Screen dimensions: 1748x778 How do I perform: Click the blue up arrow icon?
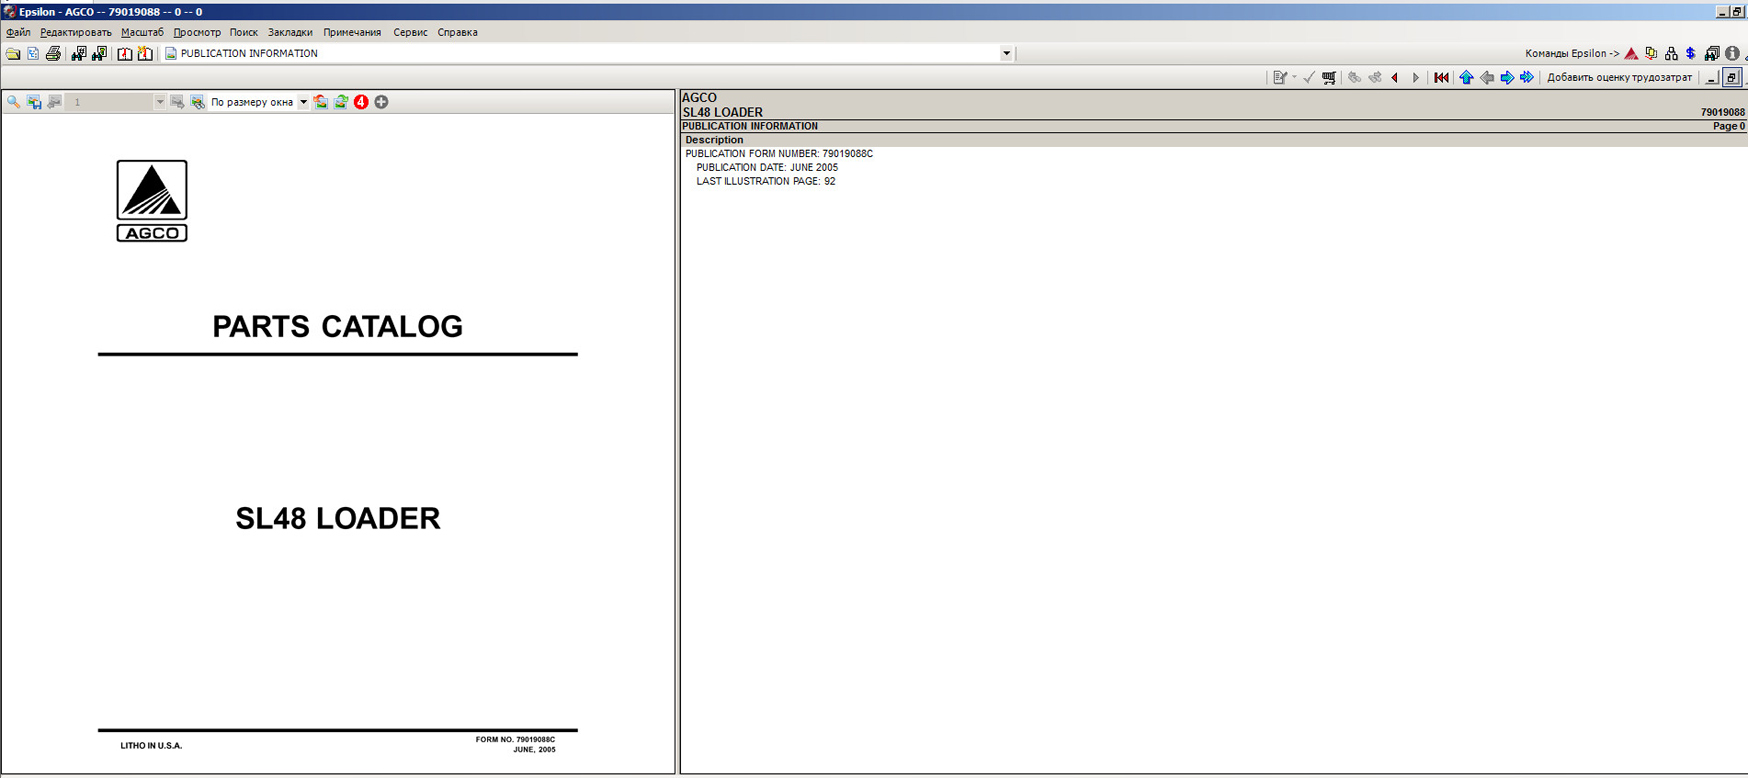click(1466, 78)
